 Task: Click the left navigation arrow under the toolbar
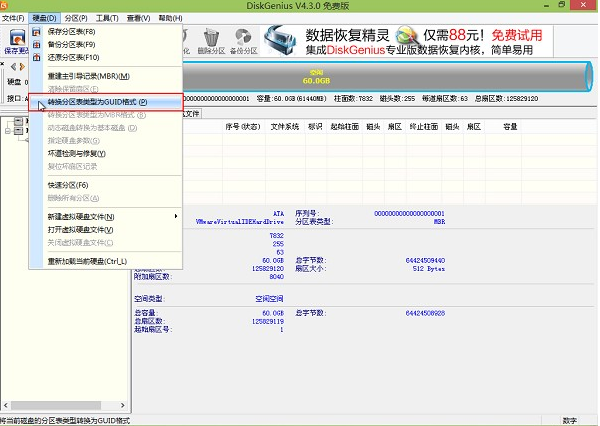coord(13,67)
